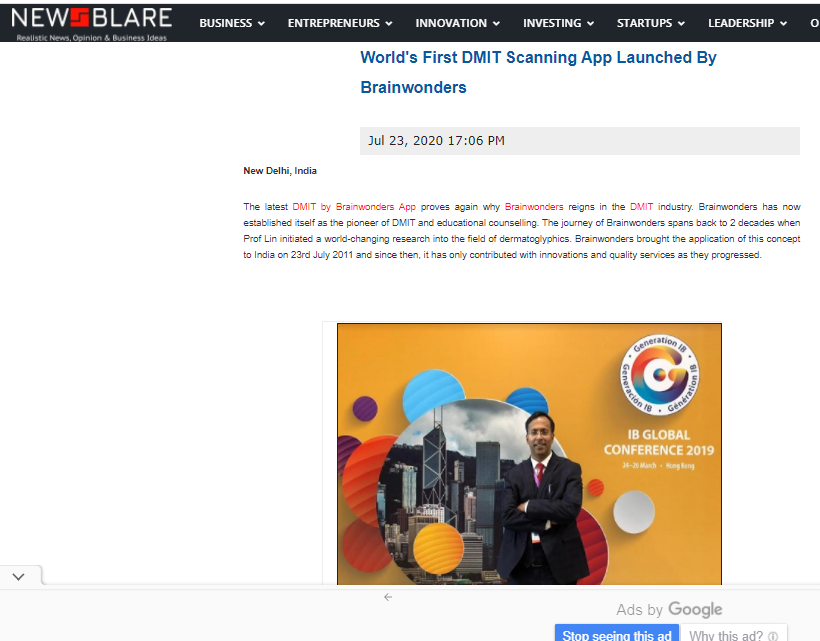Expand the Startups dropdown chevron
The height and width of the screenshot is (641, 820).
[681, 24]
